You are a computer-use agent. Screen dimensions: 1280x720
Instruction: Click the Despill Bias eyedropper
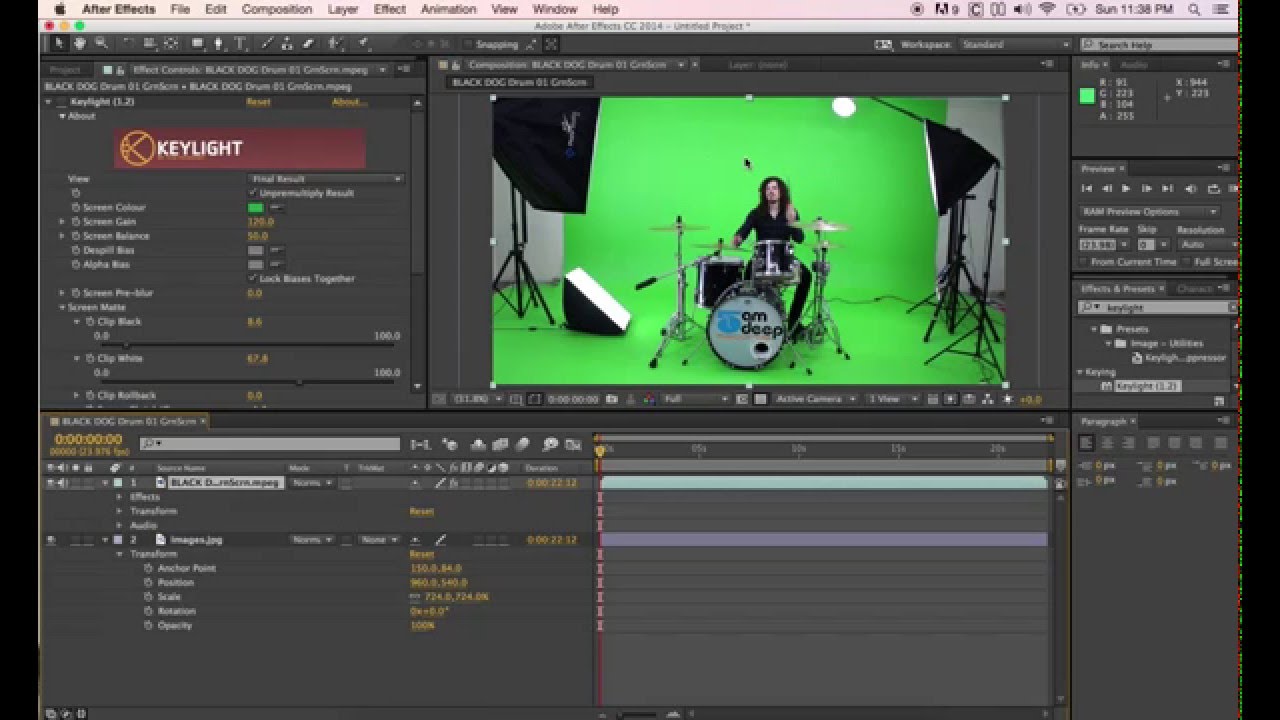click(x=276, y=250)
